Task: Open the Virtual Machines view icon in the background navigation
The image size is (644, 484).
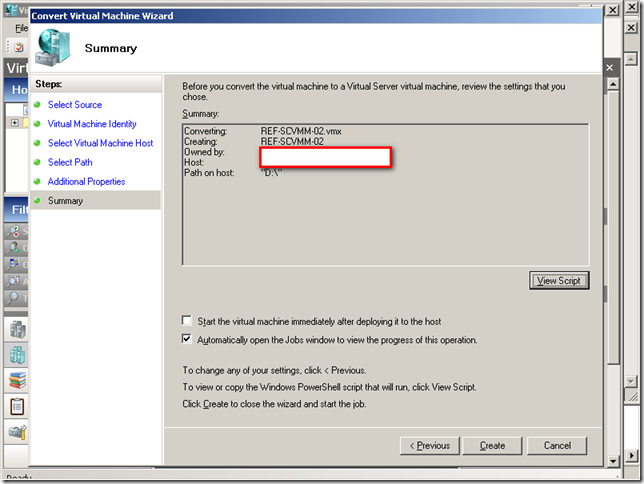Action: (x=17, y=355)
